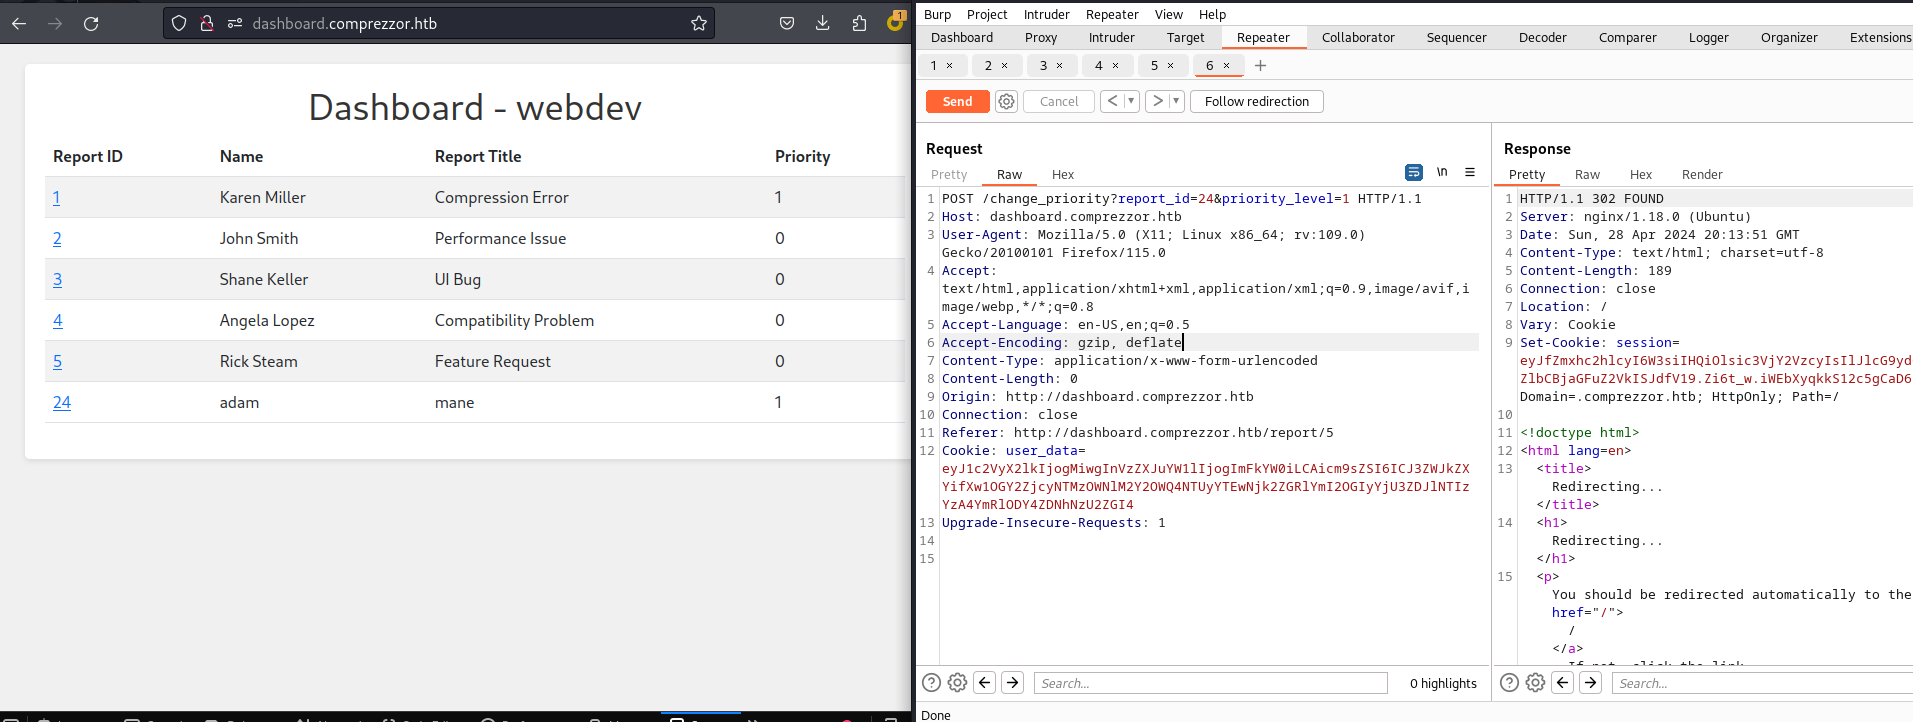Open the Help menu
This screenshot has width=1913, height=722.
[x=1212, y=14]
